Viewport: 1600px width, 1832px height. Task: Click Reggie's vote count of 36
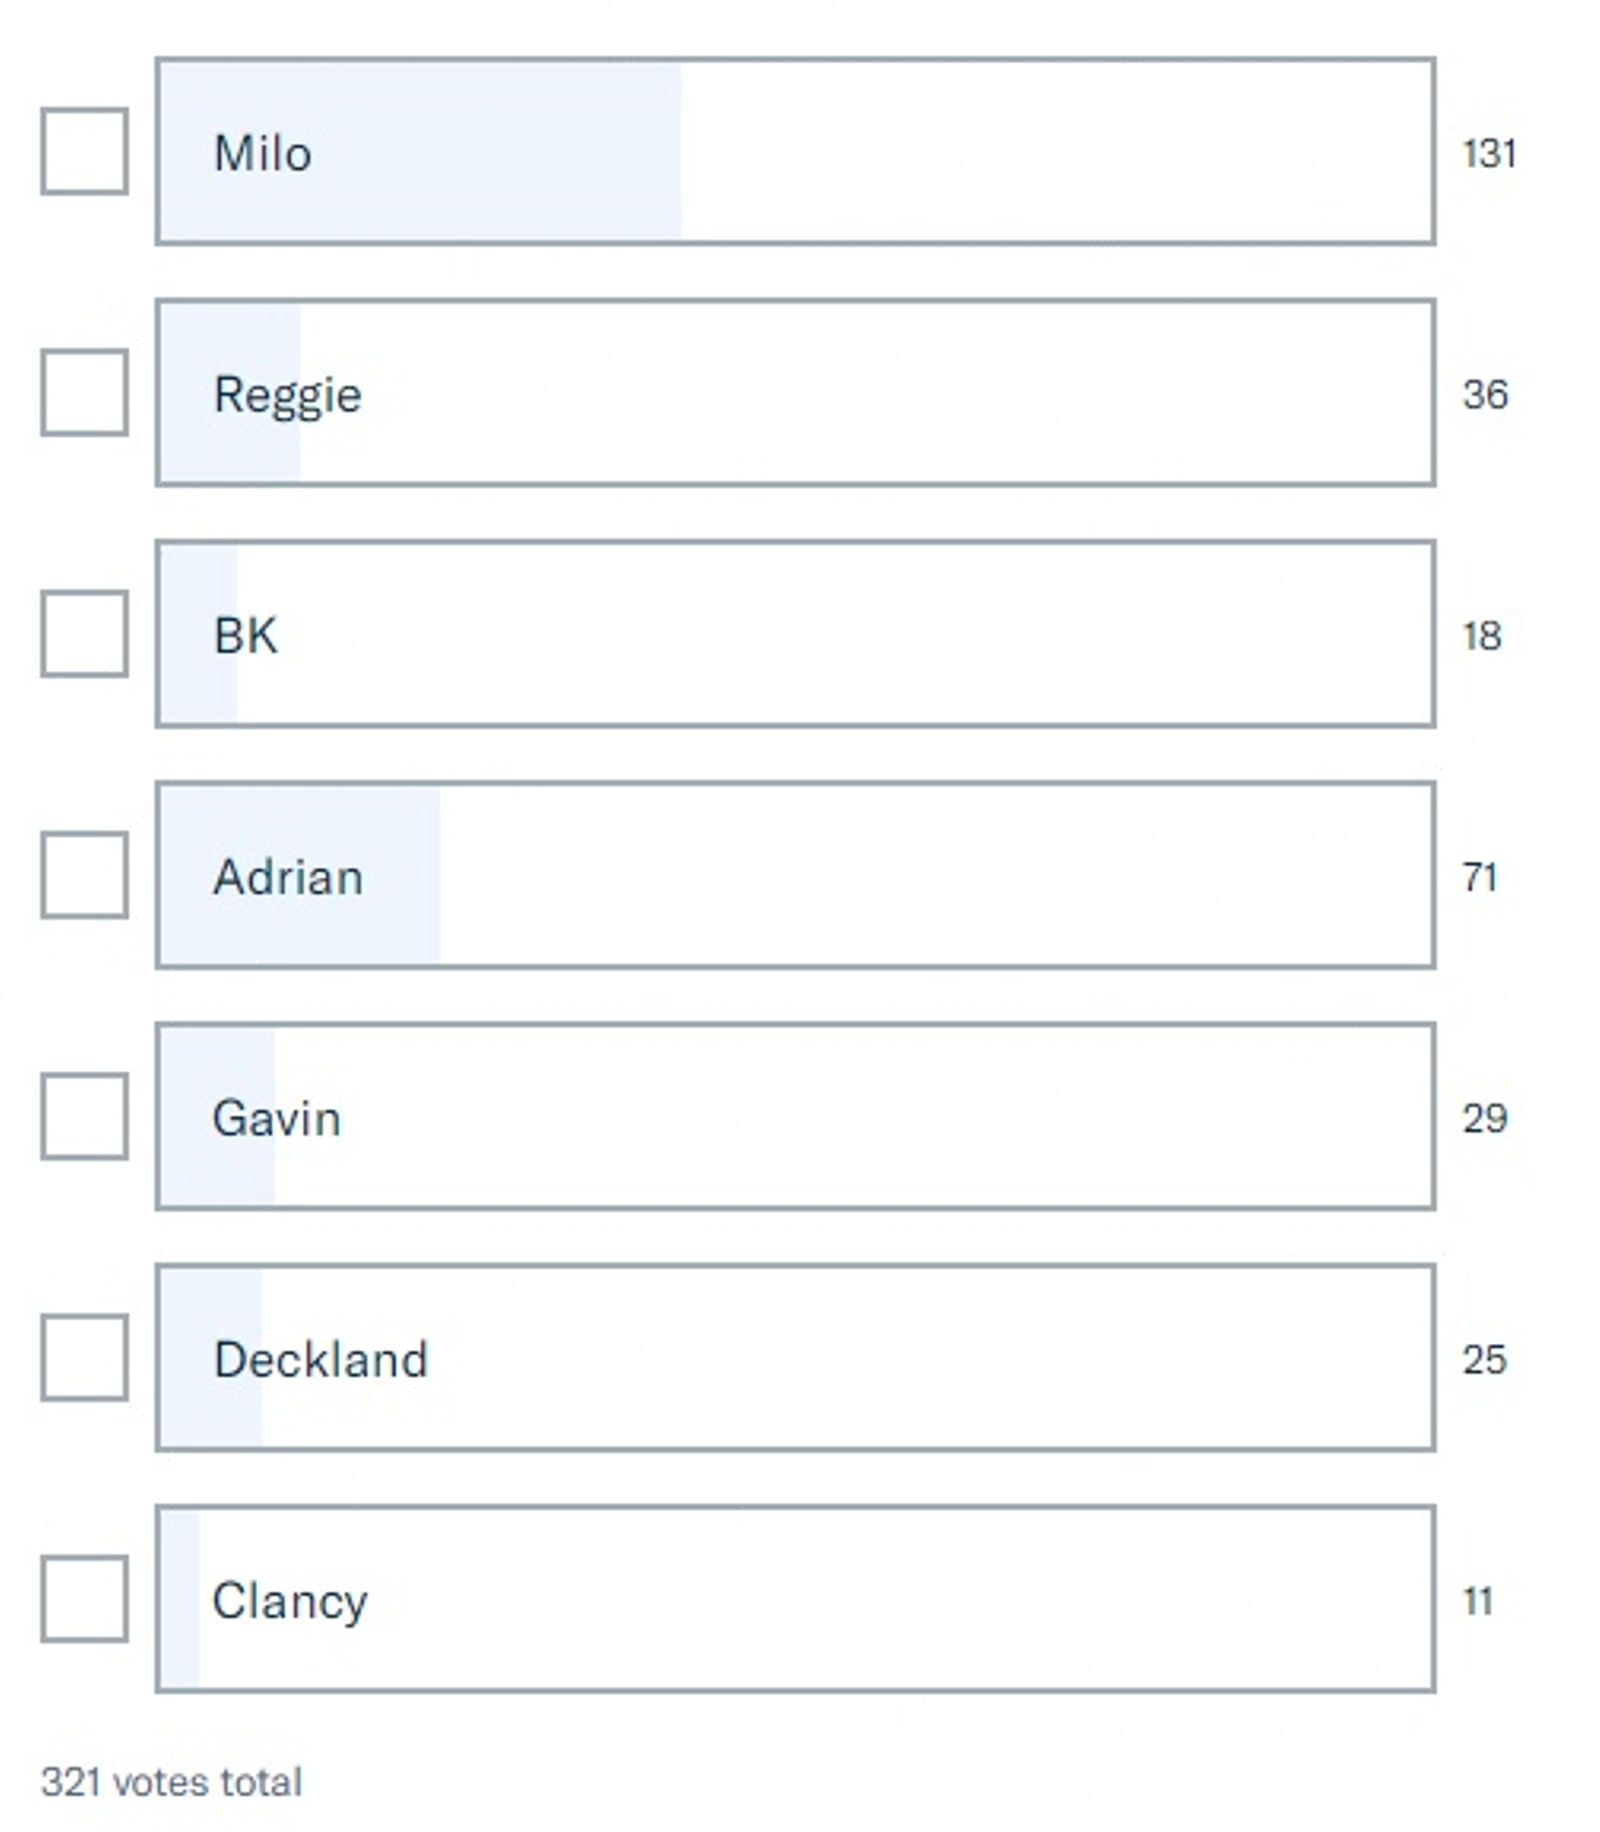point(1485,394)
